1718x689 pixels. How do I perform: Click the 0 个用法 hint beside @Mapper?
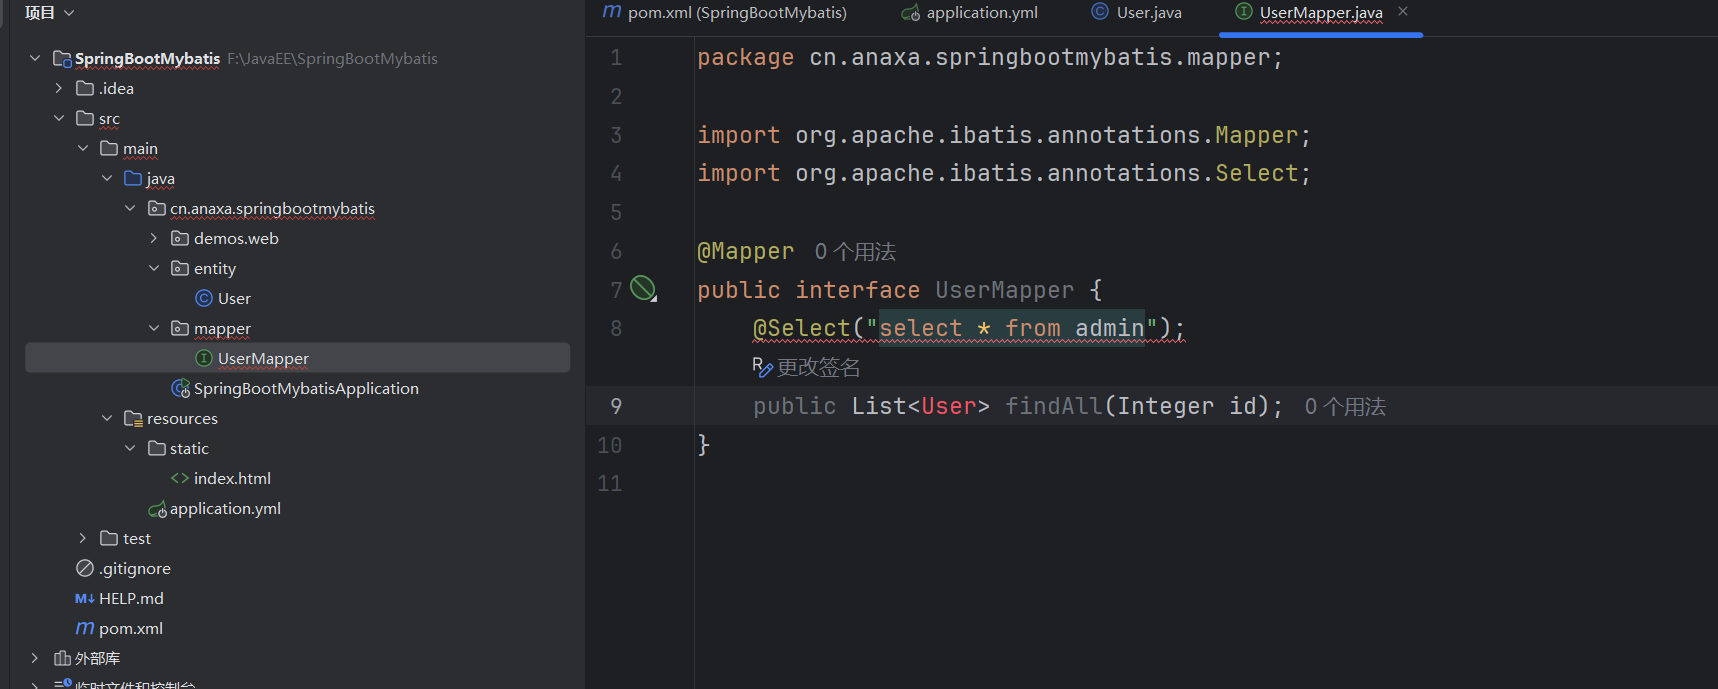pyautogui.click(x=855, y=252)
